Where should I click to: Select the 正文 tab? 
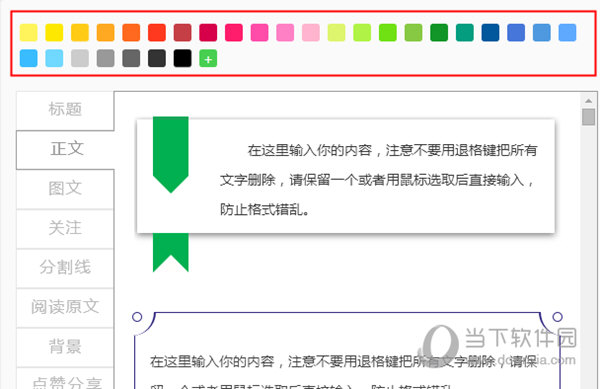click(65, 149)
